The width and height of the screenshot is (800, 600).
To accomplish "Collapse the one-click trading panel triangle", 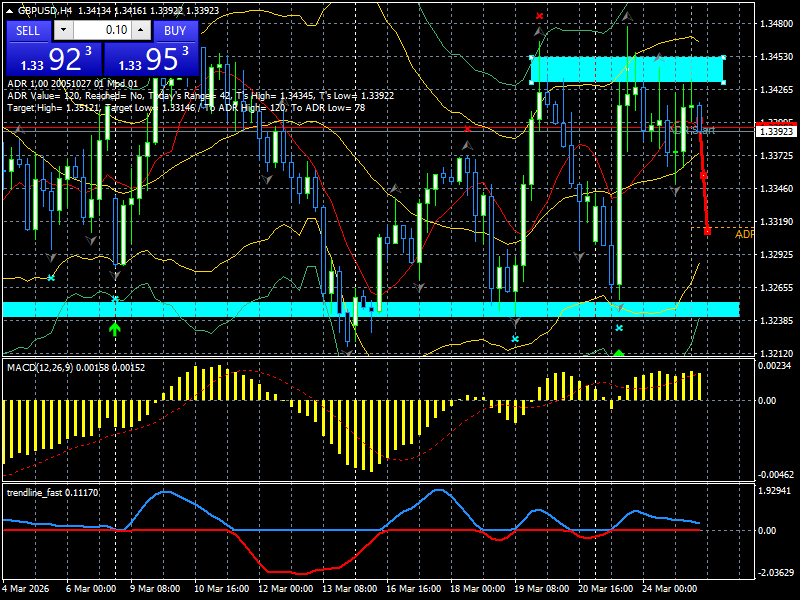I will 9,10.
